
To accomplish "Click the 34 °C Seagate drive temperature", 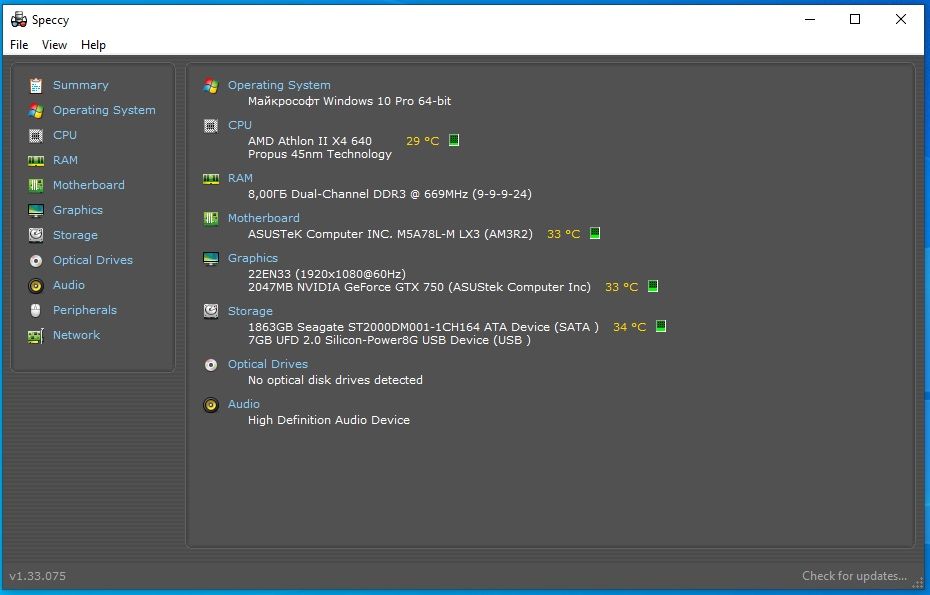I will (x=629, y=326).
